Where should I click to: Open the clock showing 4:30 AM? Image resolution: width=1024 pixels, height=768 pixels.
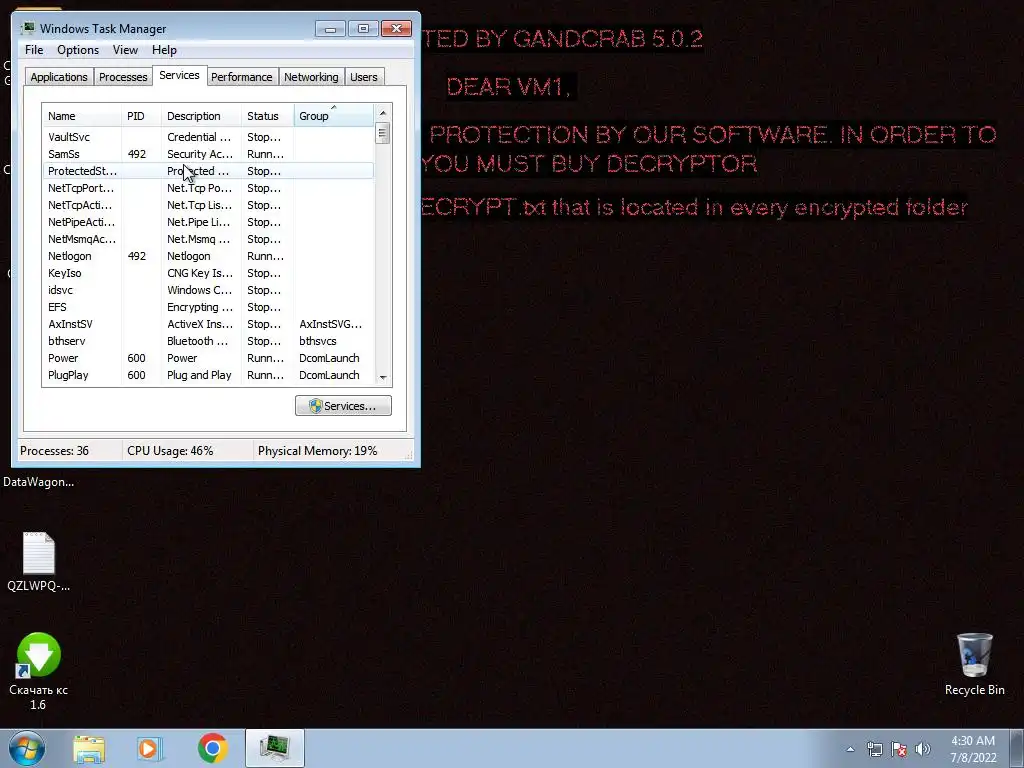(973, 749)
